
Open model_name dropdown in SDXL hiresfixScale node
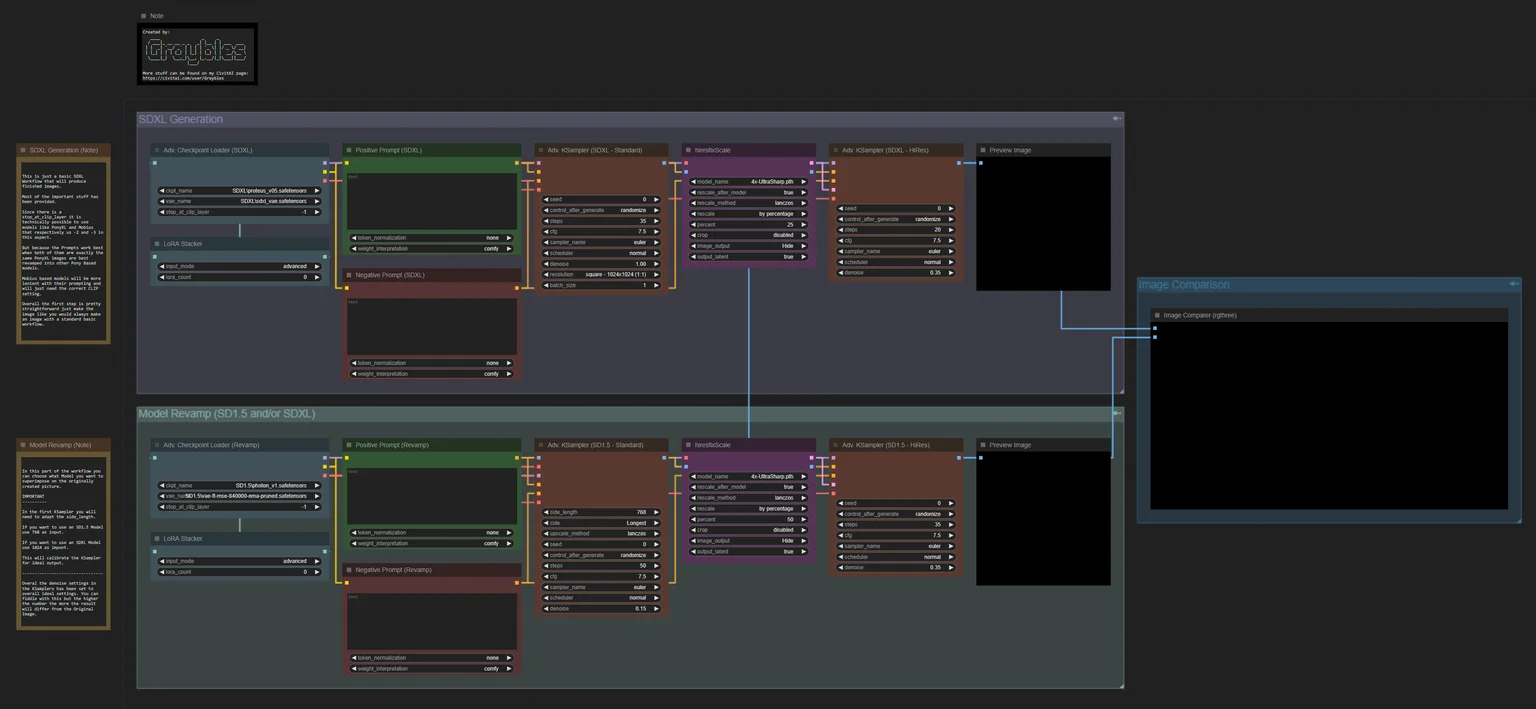pos(750,182)
